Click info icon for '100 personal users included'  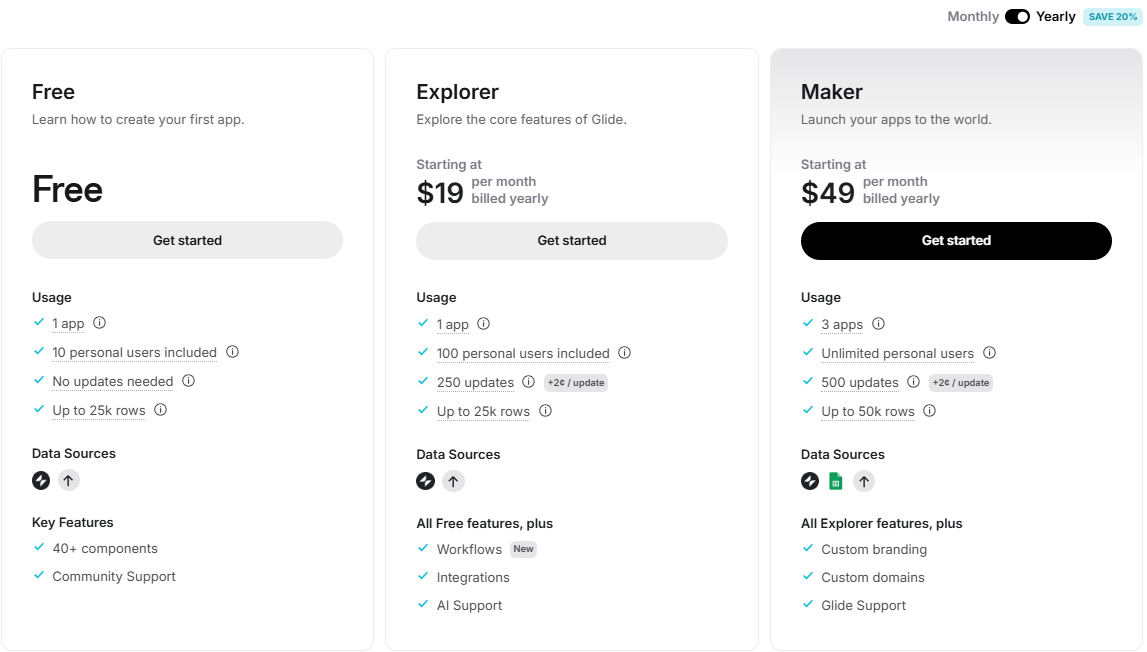coord(625,353)
